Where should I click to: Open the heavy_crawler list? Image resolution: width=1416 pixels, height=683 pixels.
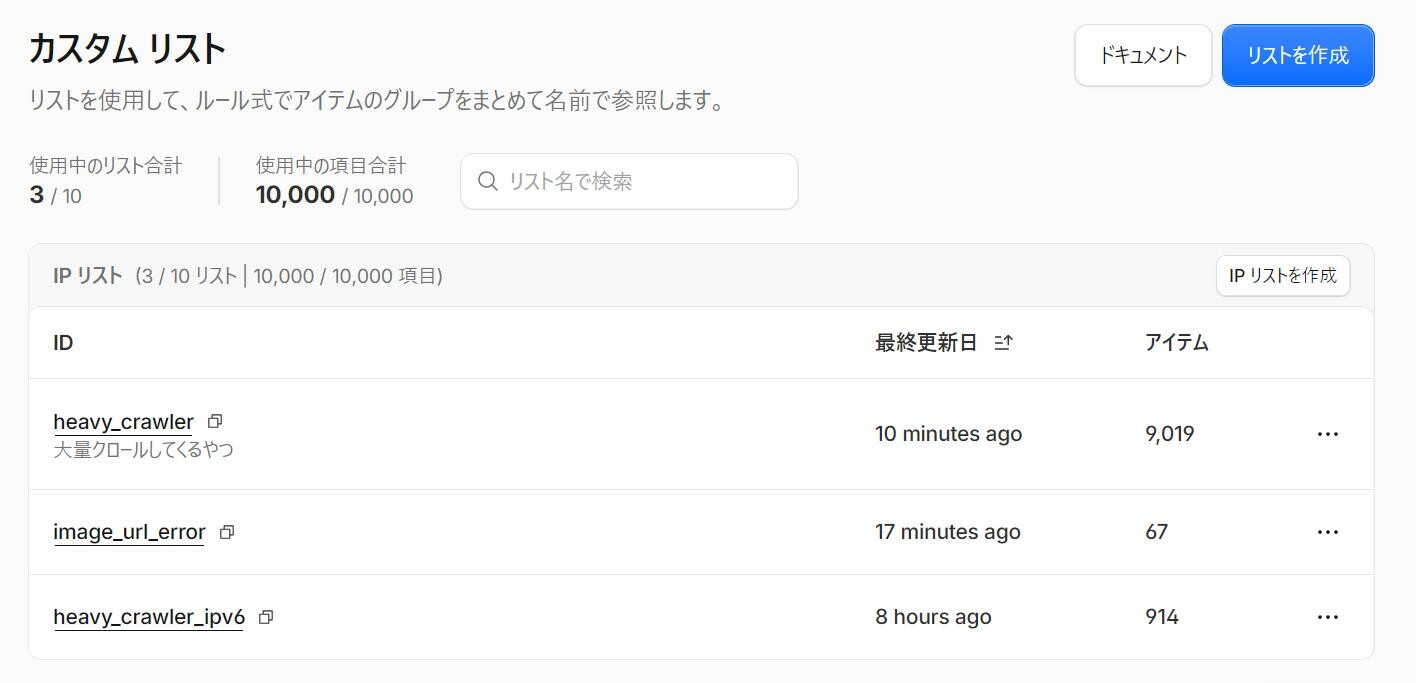tap(123, 422)
